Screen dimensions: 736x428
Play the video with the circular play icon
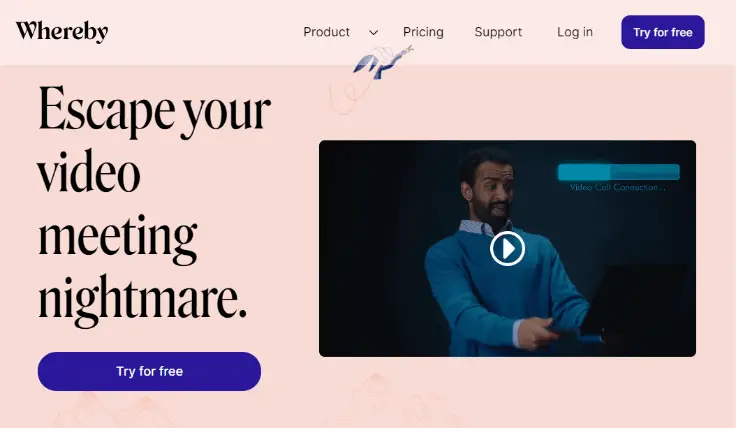tap(507, 249)
